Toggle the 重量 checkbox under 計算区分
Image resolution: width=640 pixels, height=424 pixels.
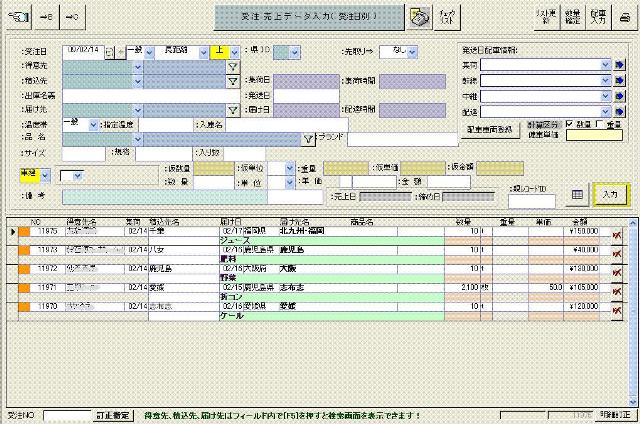[x=600, y=124]
